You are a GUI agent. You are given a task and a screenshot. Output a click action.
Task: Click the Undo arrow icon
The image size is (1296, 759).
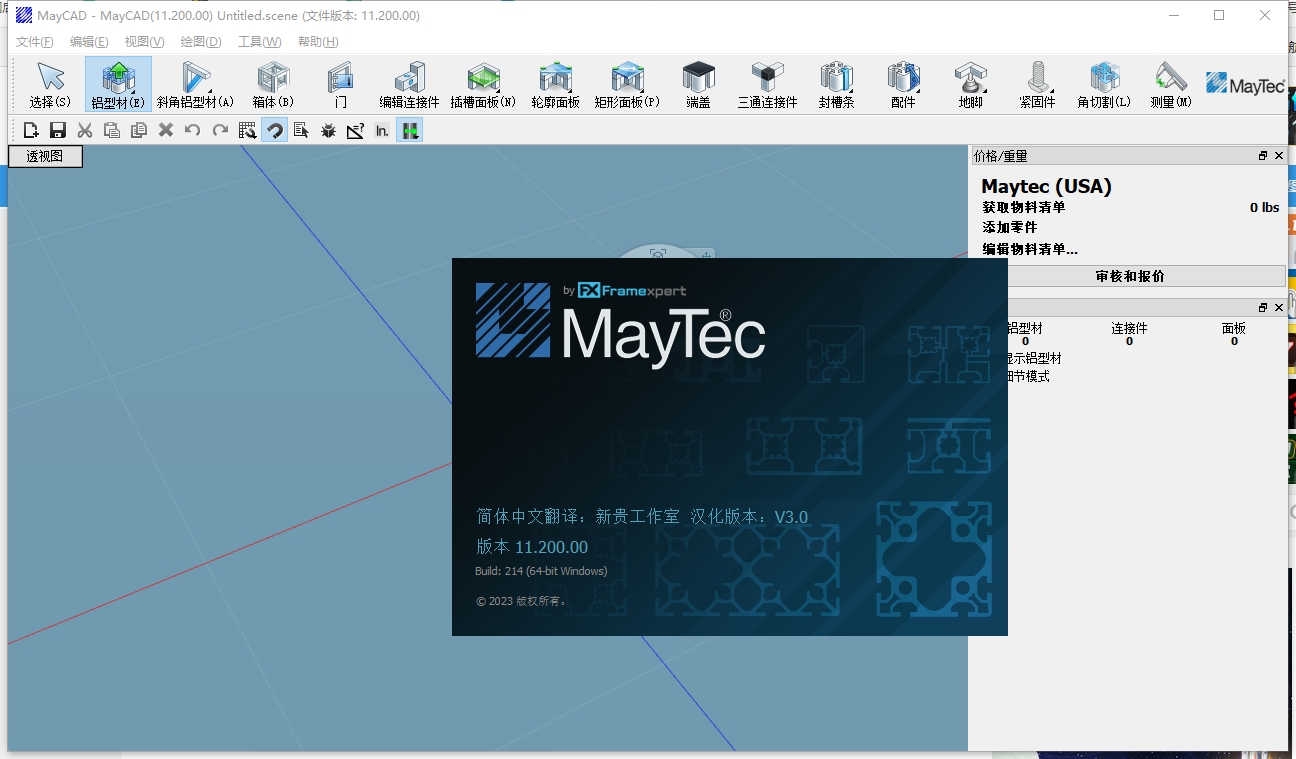pyautogui.click(x=194, y=130)
